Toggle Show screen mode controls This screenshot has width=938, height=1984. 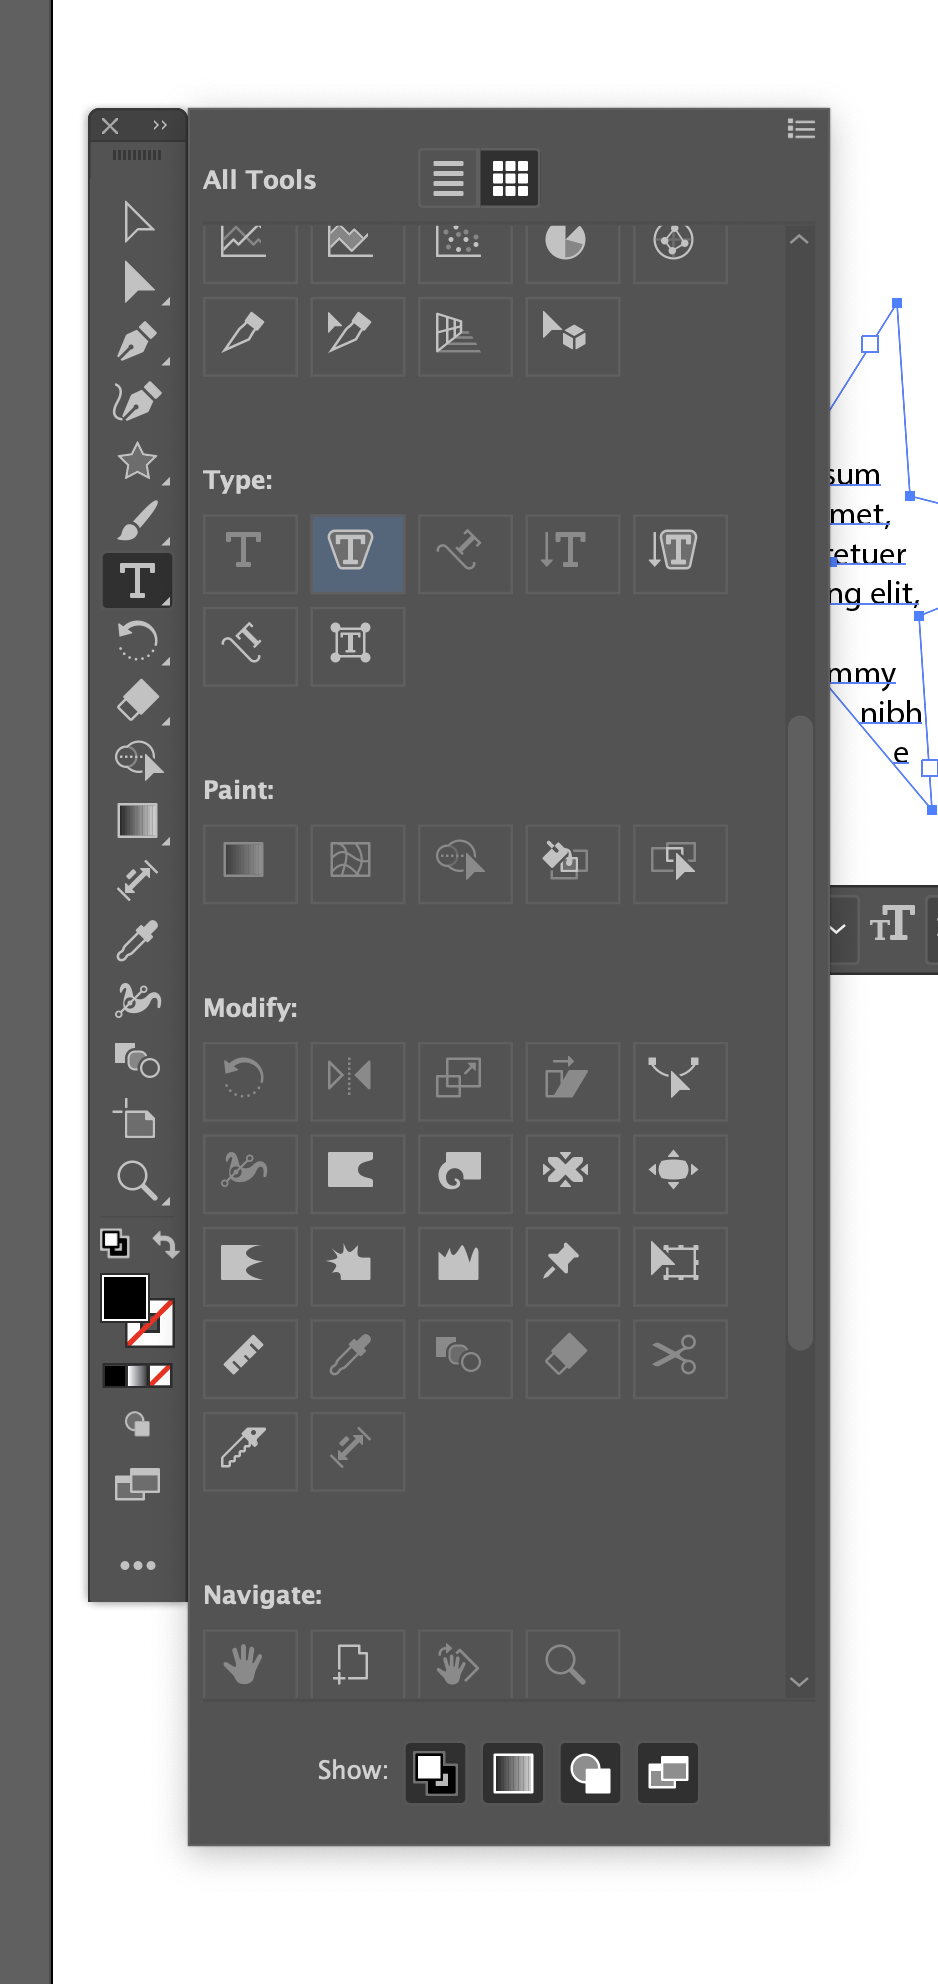tap(668, 1773)
